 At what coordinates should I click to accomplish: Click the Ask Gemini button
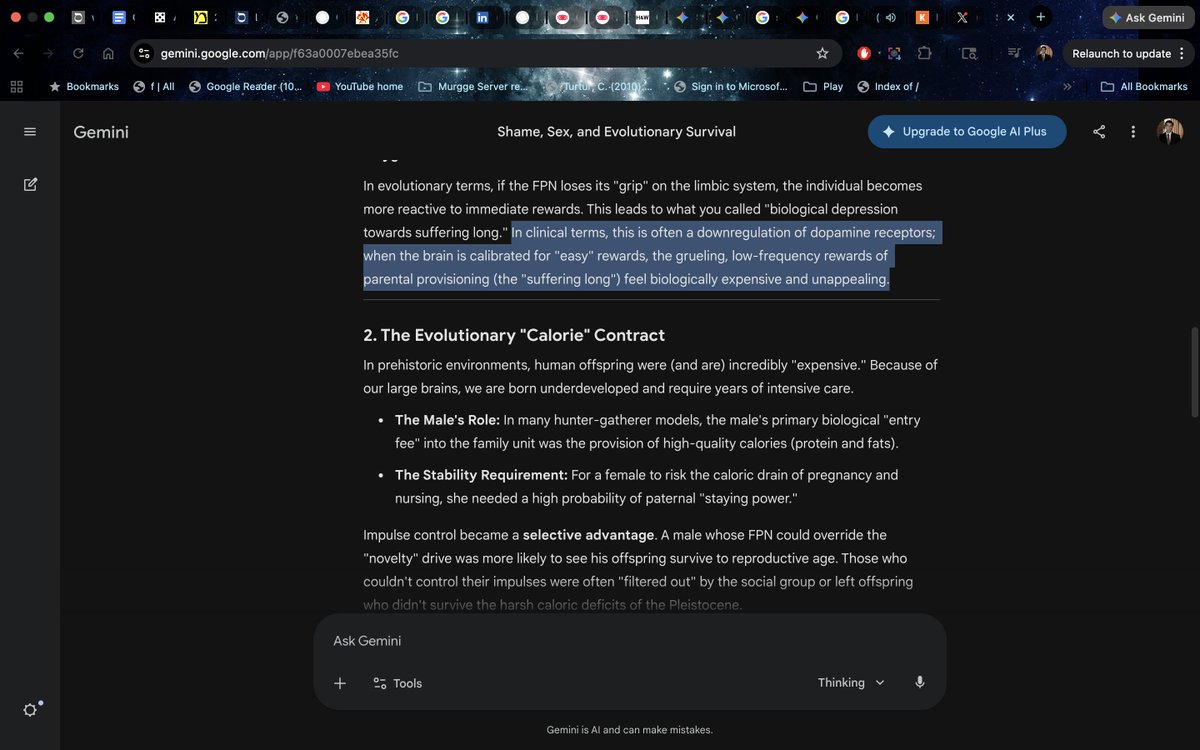click(1147, 18)
